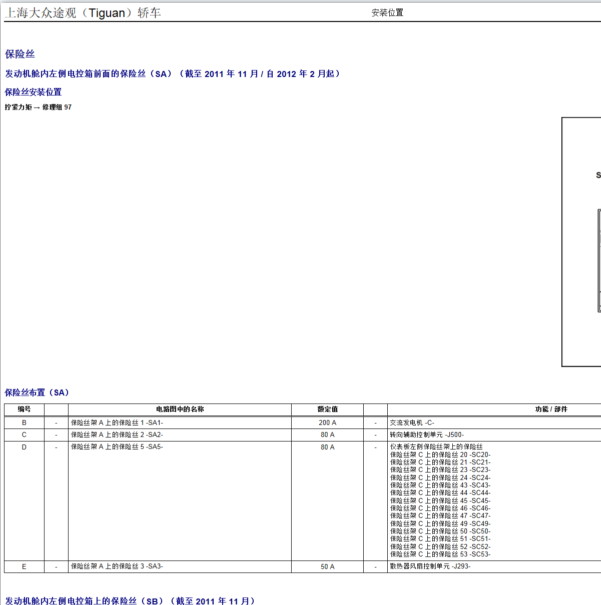Click the line ending with '-SC47-'

[x=440, y=516]
